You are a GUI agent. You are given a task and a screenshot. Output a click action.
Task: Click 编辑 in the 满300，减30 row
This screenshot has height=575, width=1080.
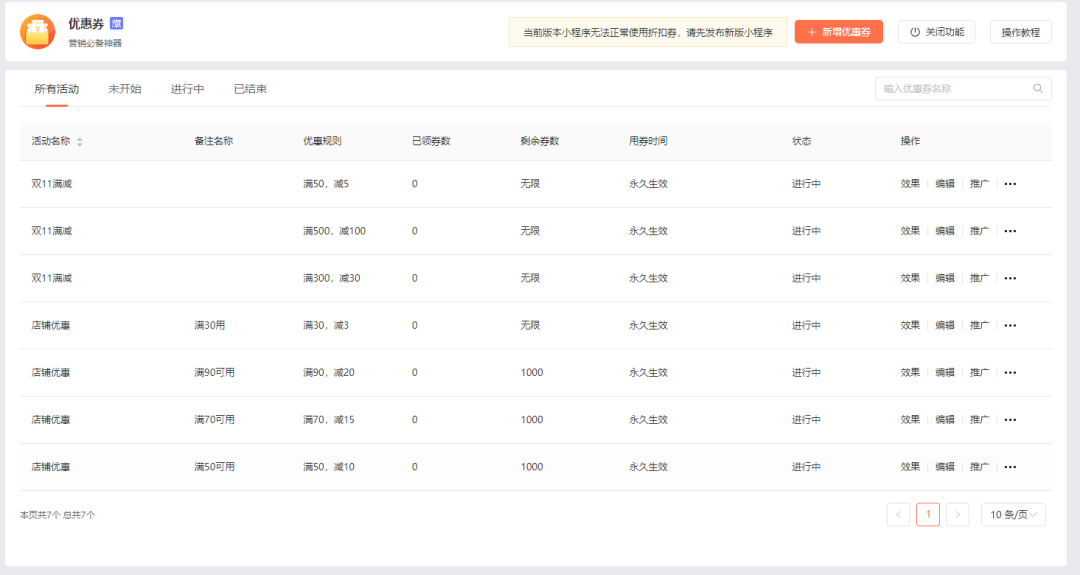click(x=944, y=278)
